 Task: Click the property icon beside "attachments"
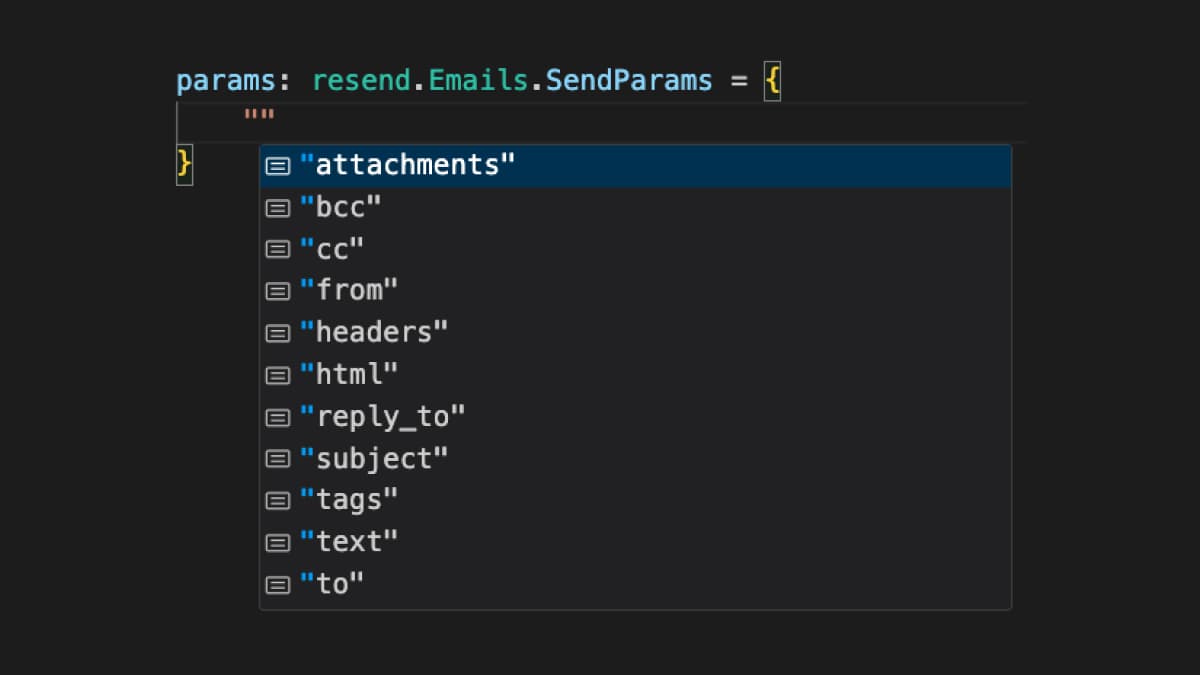pyautogui.click(x=277, y=165)
